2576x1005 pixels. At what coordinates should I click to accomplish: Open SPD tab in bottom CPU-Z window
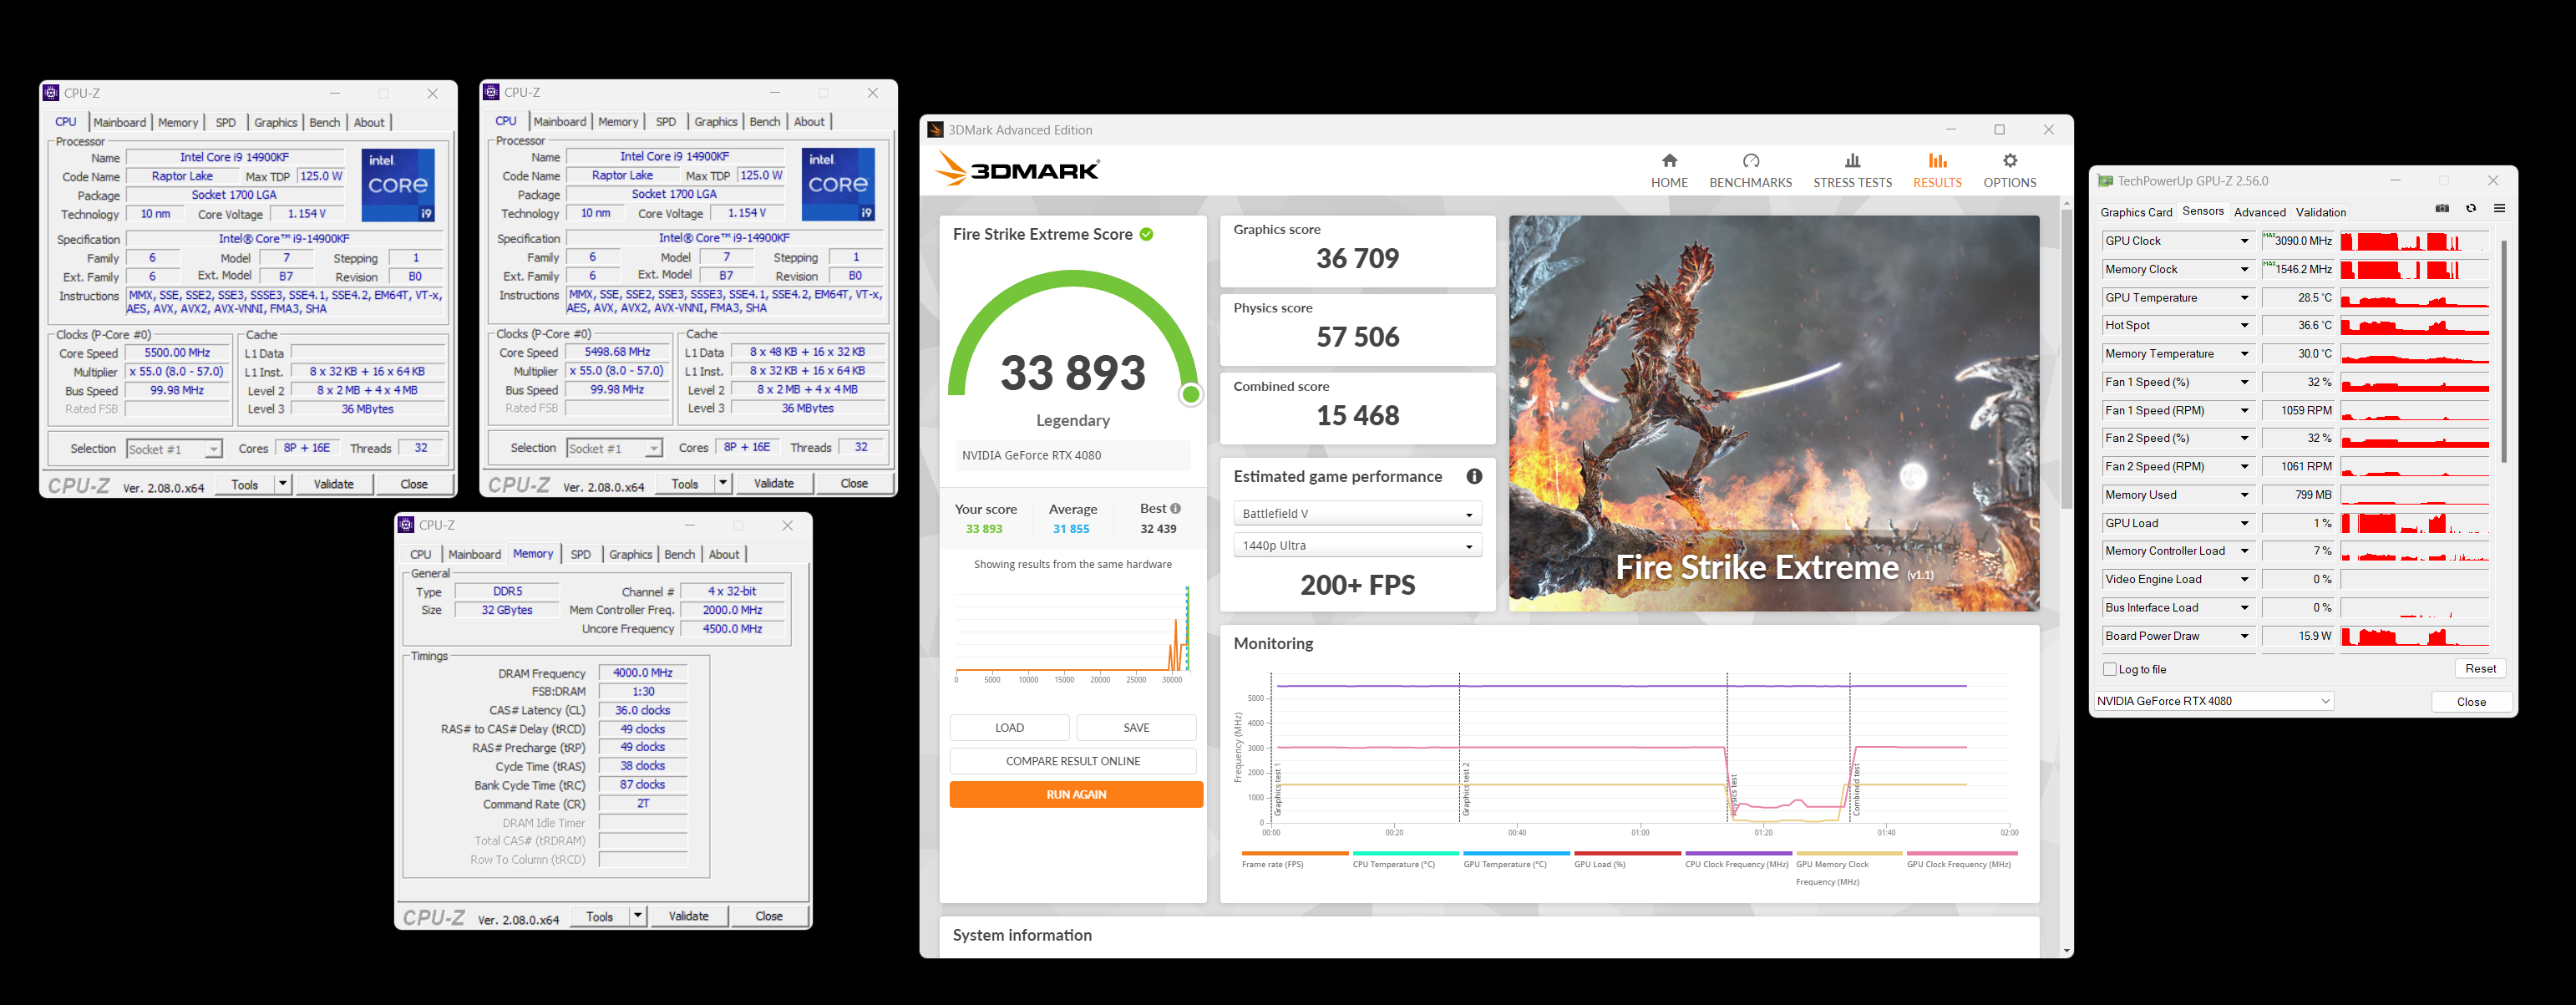[581, 555]
